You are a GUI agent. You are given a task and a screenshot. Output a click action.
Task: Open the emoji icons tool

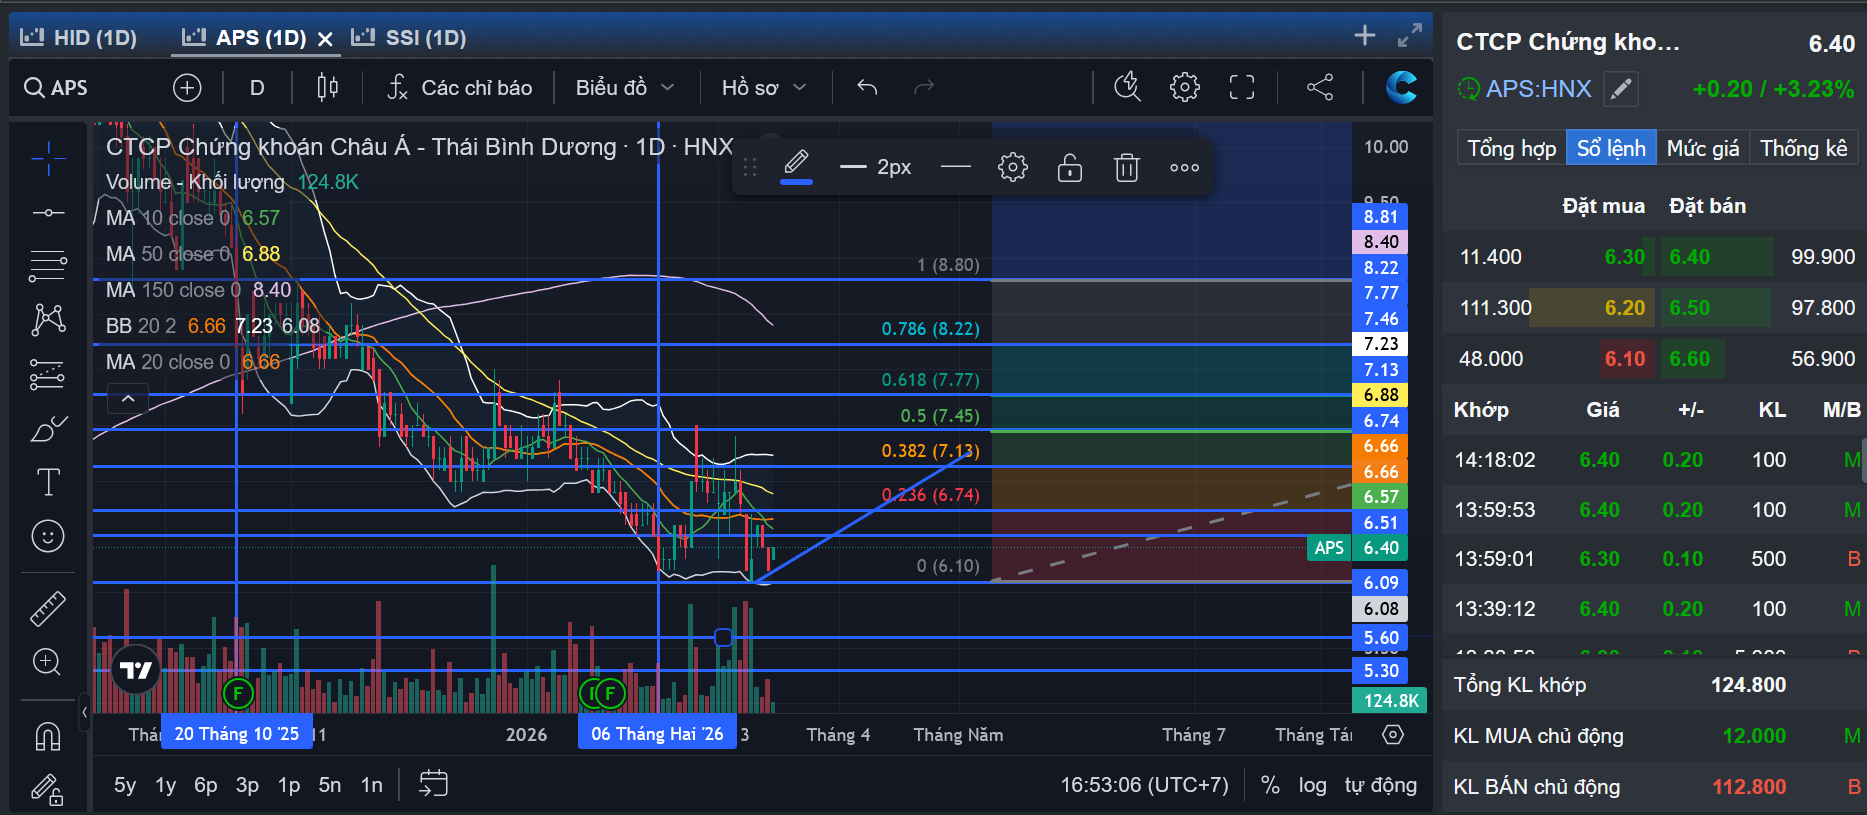(48, 536)
